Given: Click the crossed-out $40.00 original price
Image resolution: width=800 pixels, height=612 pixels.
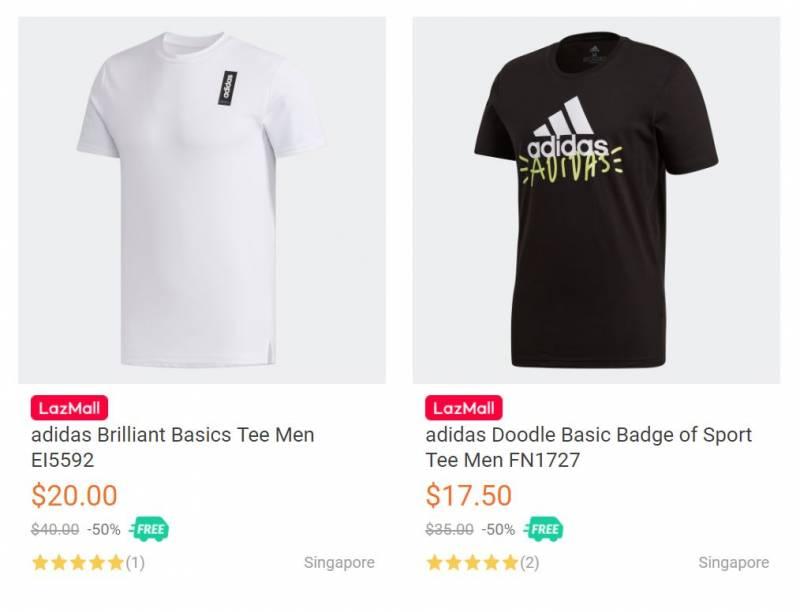Looking at the screenshot, I should (x=55, y=529).
